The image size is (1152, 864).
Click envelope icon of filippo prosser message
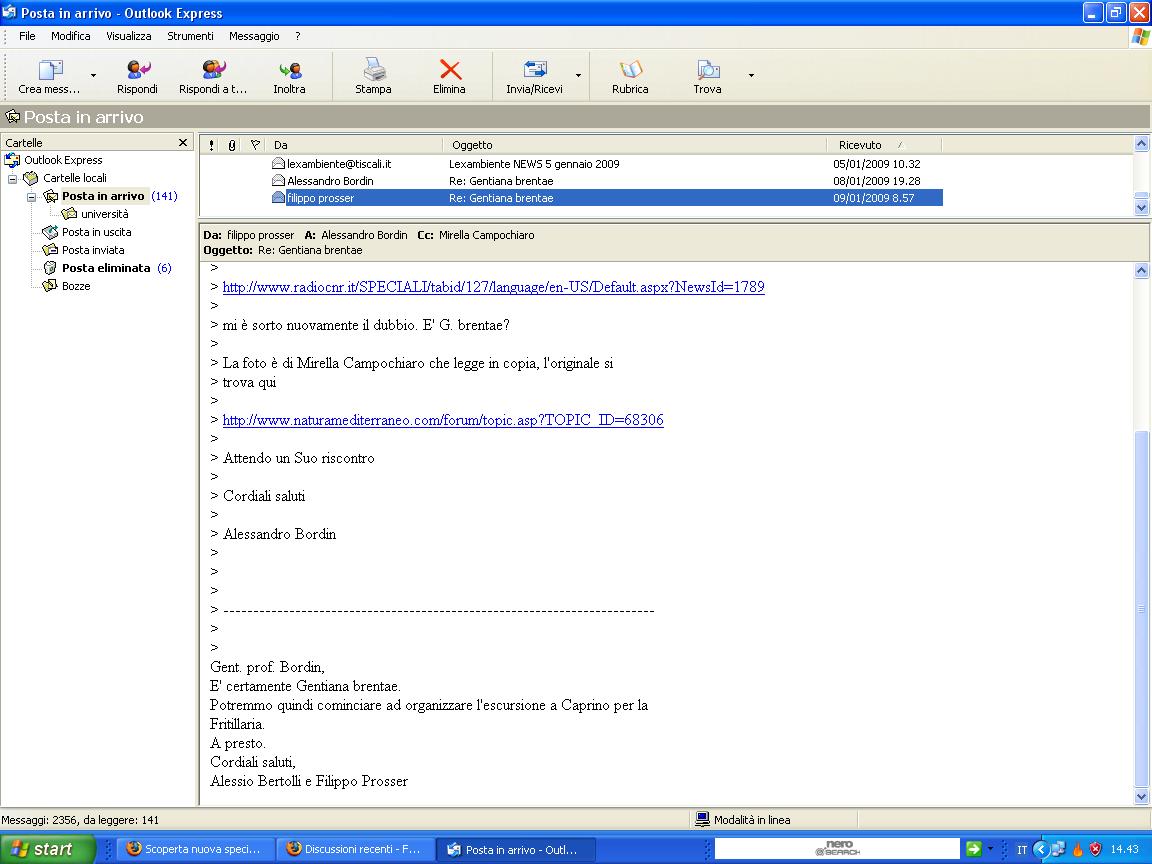point(278,197)
